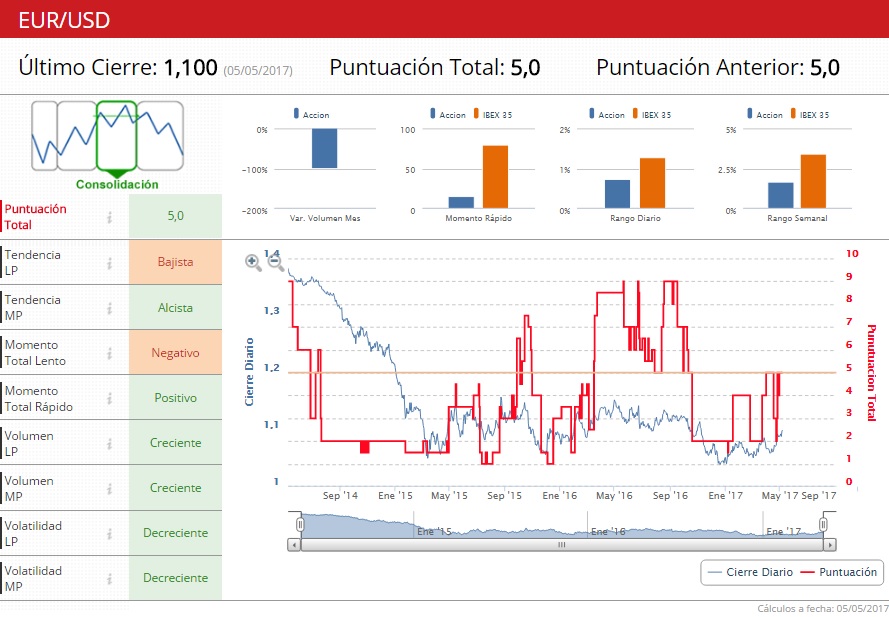Viewport: 889px width, 617px height.
Task: Click the right handle of the range navigator
Action: (x=823, y=524)
